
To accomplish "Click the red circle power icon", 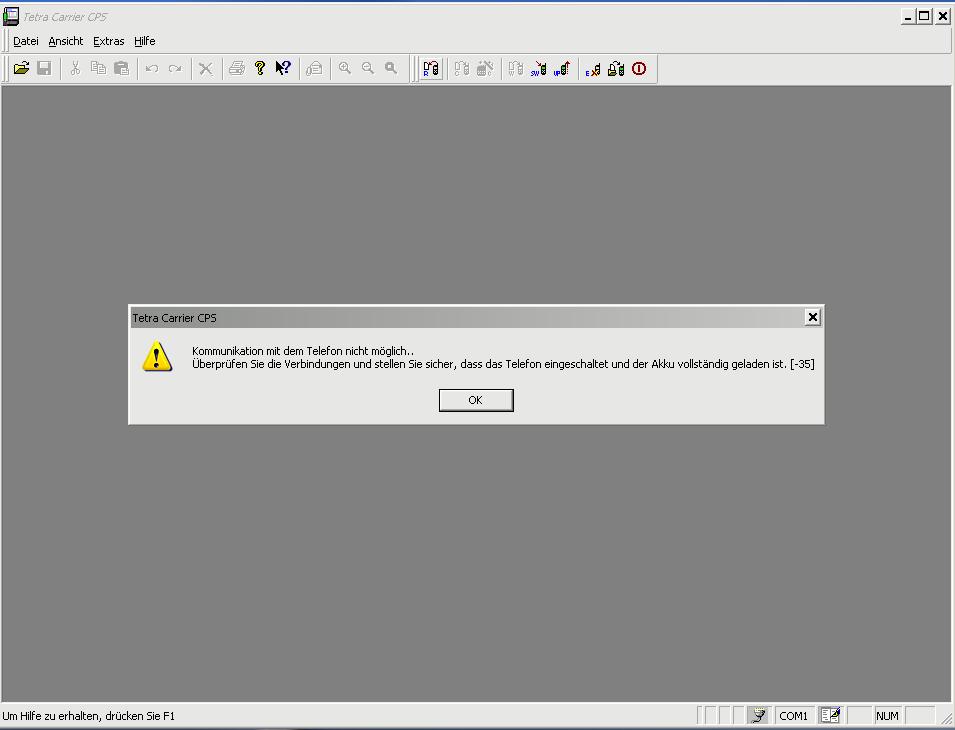I will 639,69.
